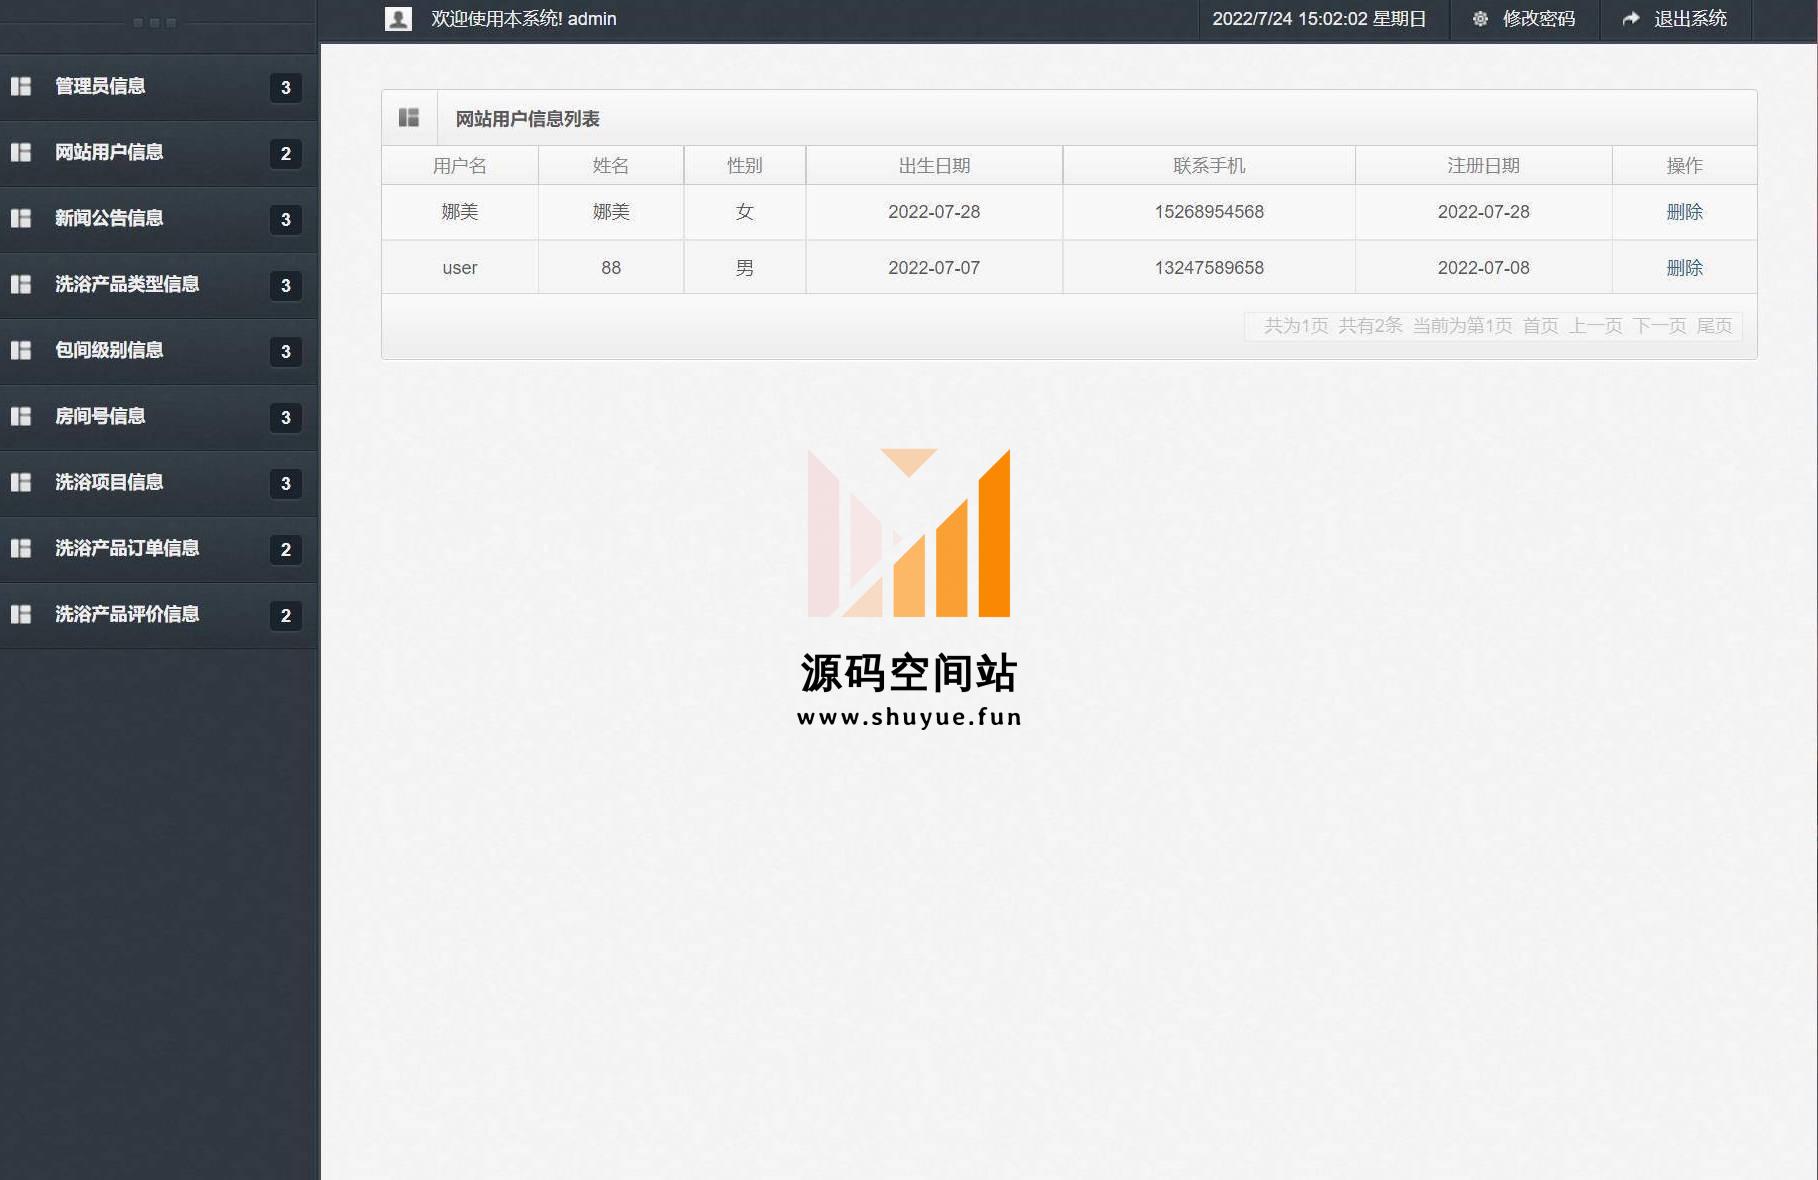
Task: Click the list icon in 网站用户信息列表 header
Action: (409, 118)
